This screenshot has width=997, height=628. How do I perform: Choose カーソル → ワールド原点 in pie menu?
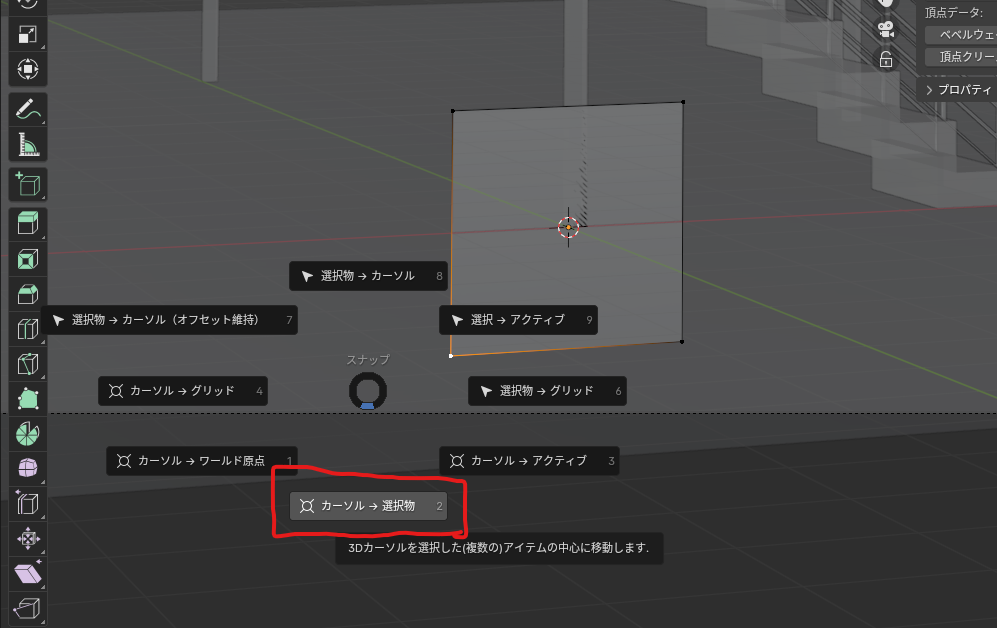coord(201,461)
